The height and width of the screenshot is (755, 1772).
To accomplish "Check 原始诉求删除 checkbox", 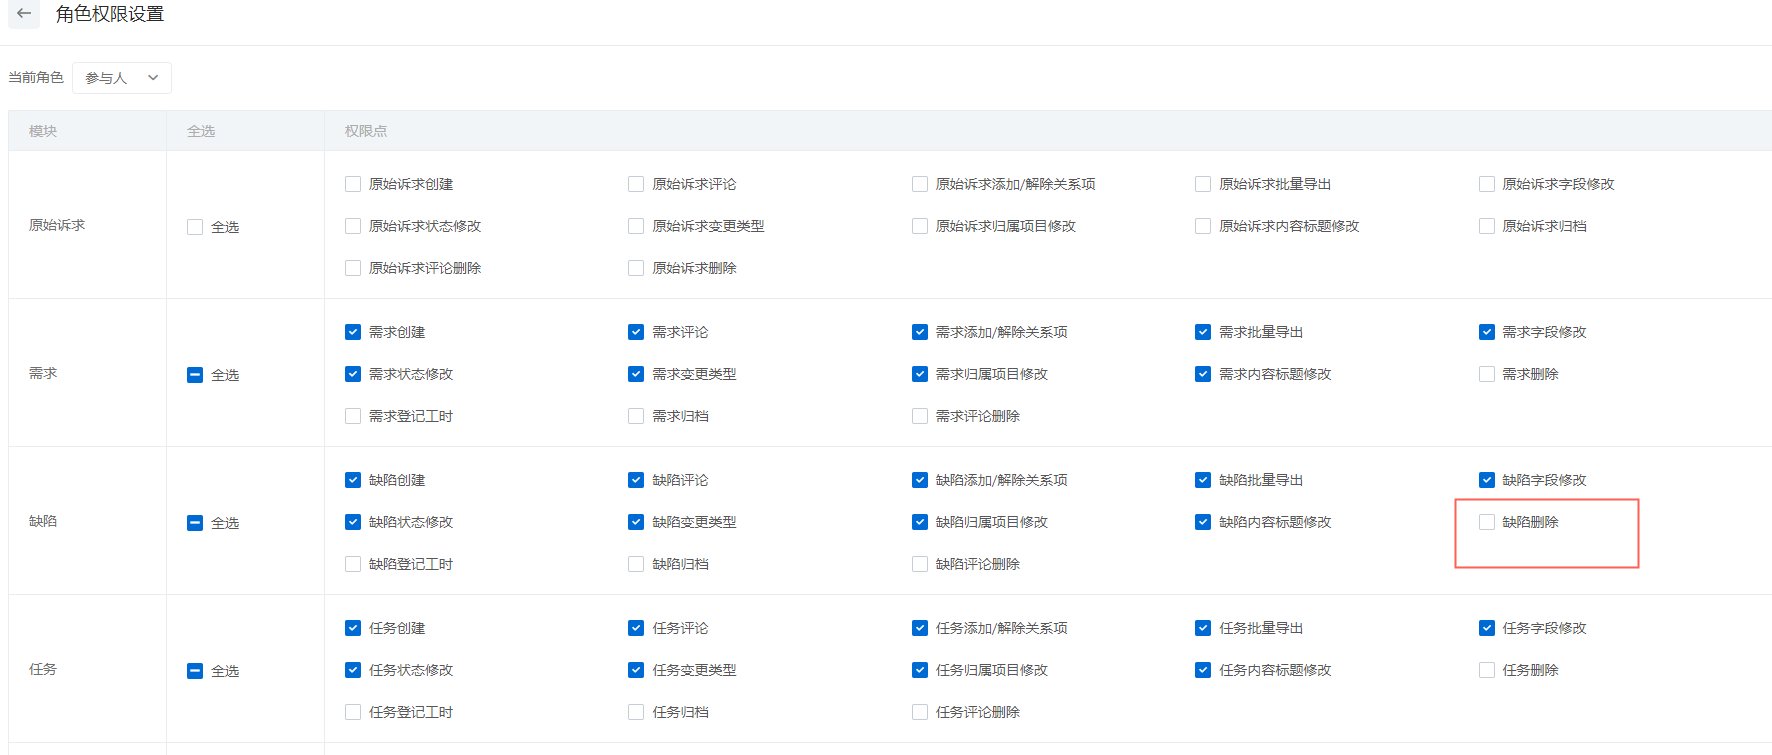I will click(x=636, y=268).
